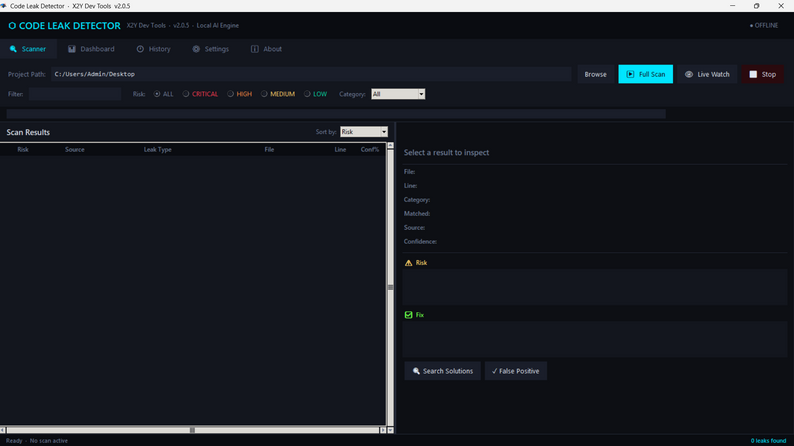Click the eye icon in Live Watch
Image resolution: width=794 pixels, height=446 pixels.
(x=689, y=74)
